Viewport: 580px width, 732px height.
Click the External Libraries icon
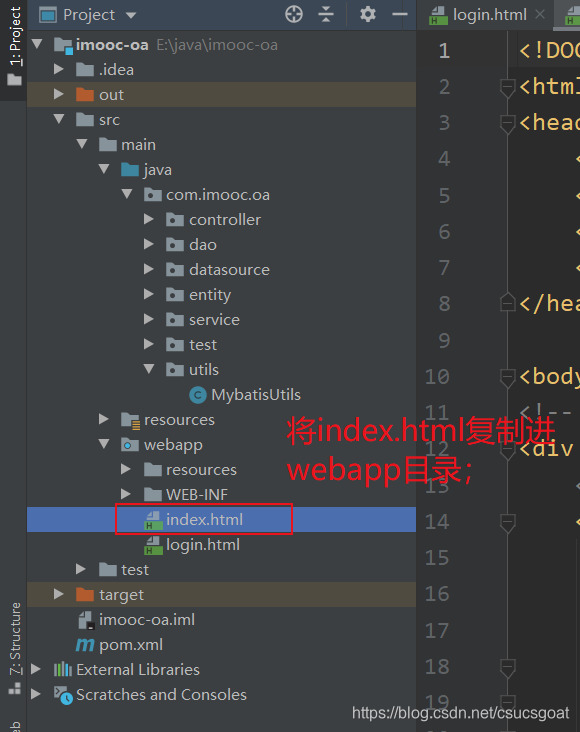click(63, 670)
